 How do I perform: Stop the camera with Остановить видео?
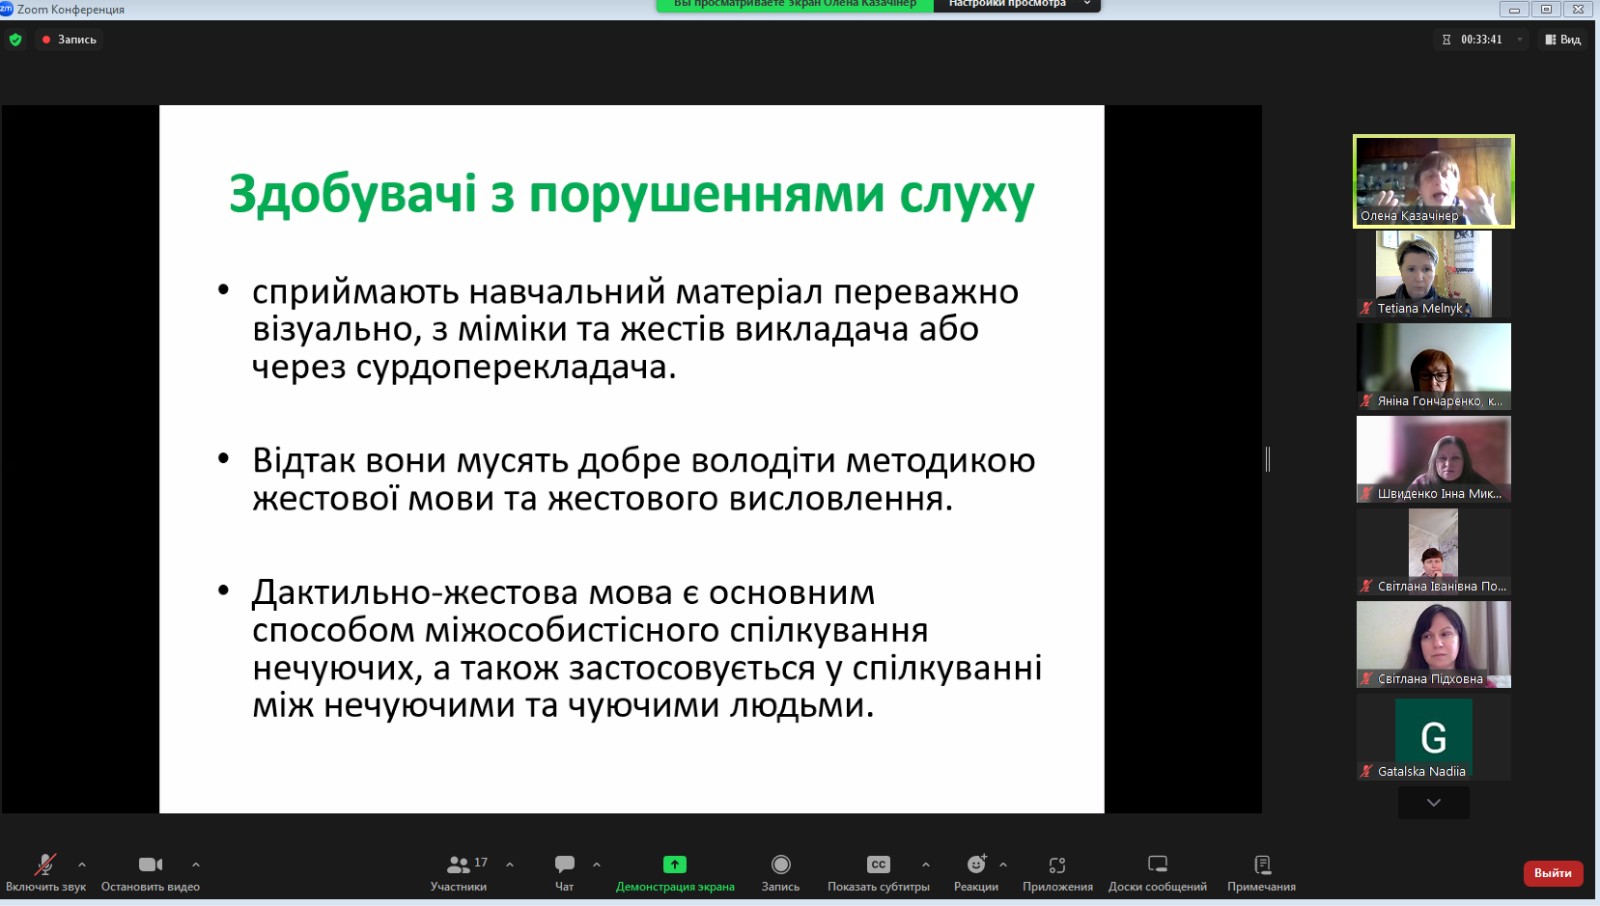150,865
